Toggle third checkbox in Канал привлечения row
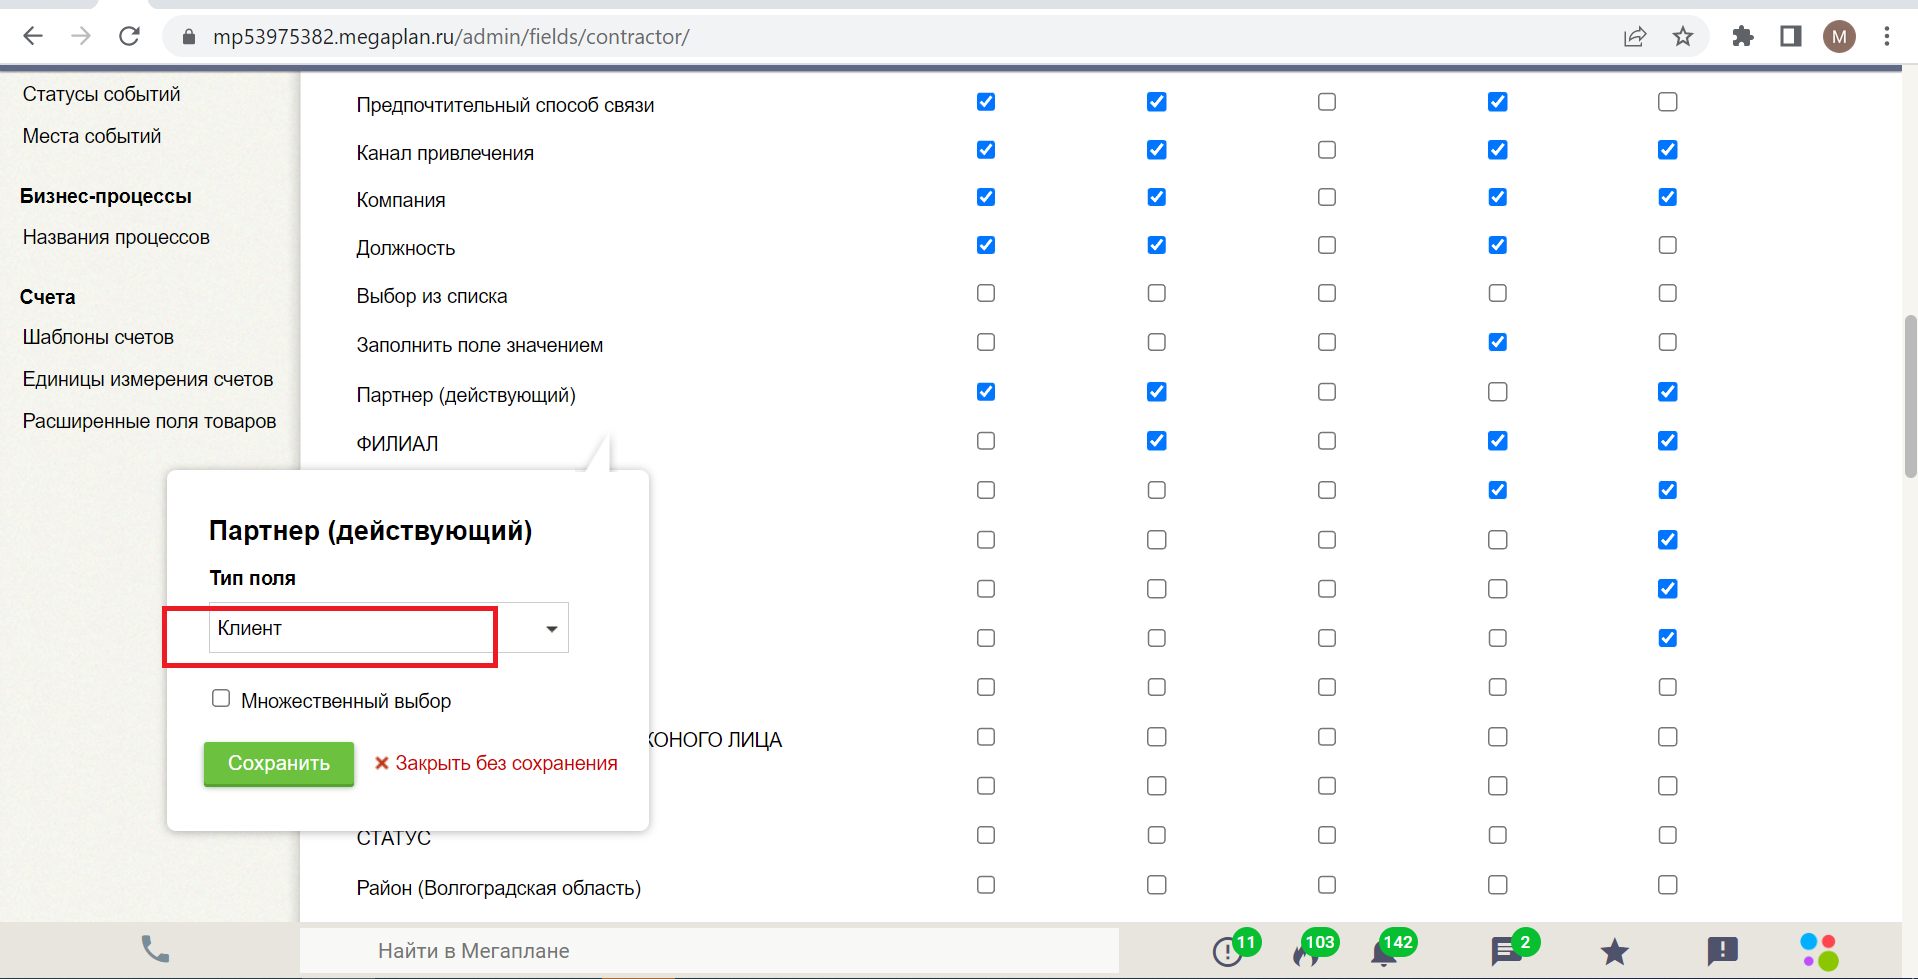 coord(1327,150)
